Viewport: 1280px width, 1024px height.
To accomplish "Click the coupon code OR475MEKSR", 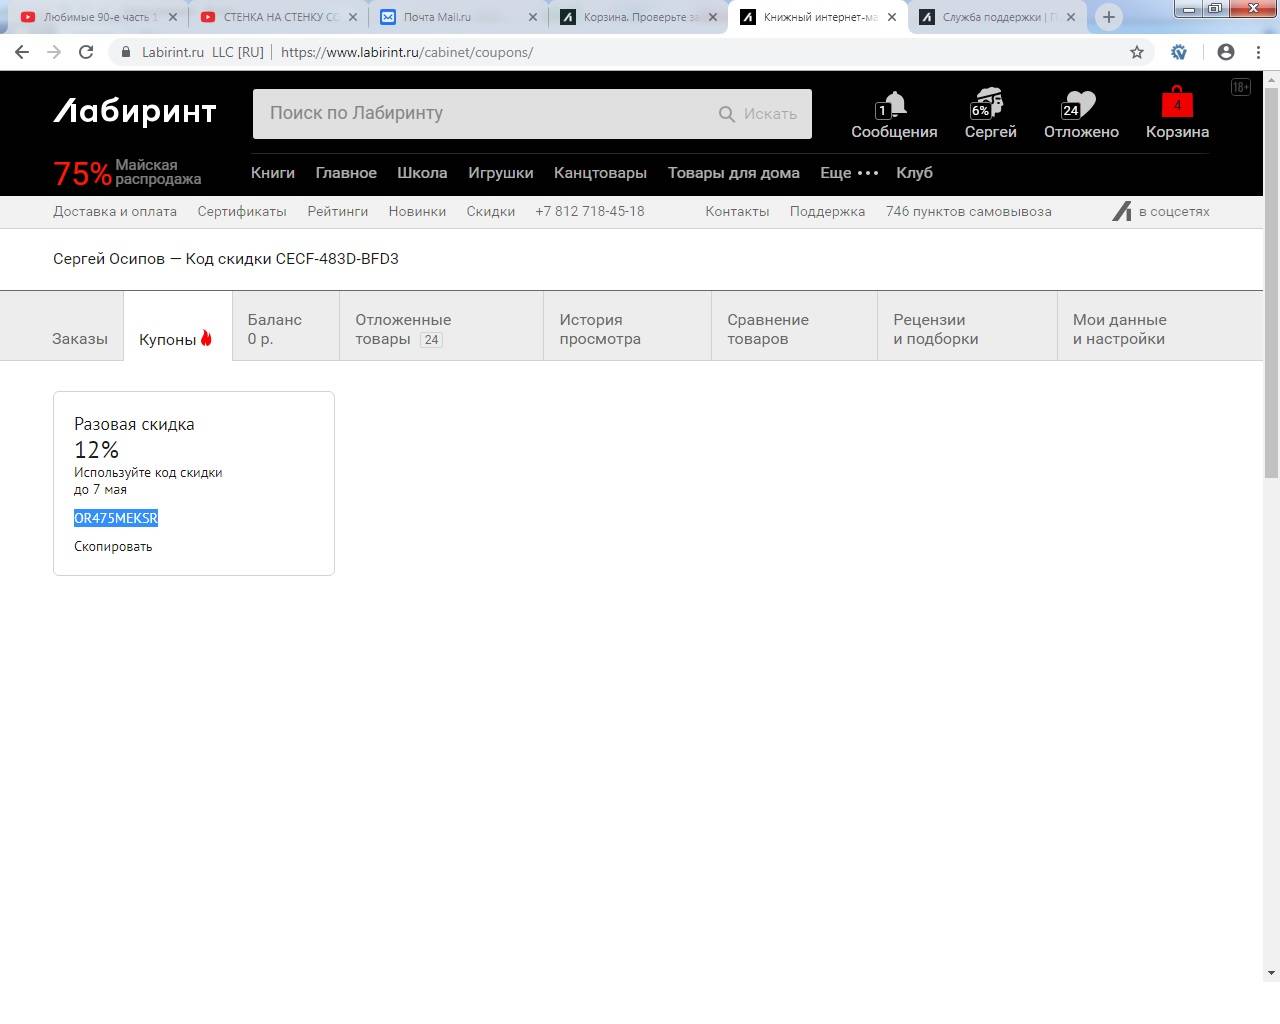I will 116,518.
